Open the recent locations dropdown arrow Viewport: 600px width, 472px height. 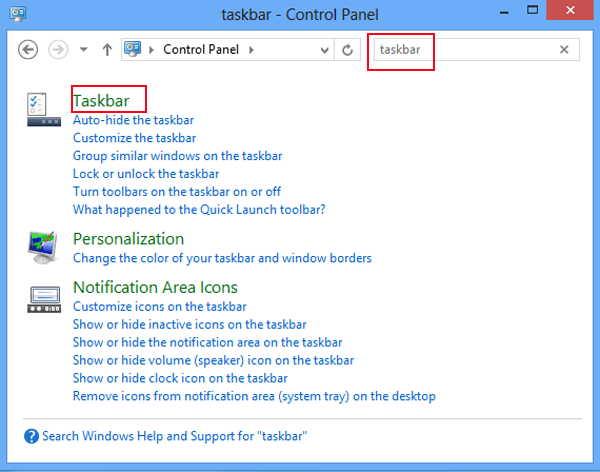[x=83, y=49]
